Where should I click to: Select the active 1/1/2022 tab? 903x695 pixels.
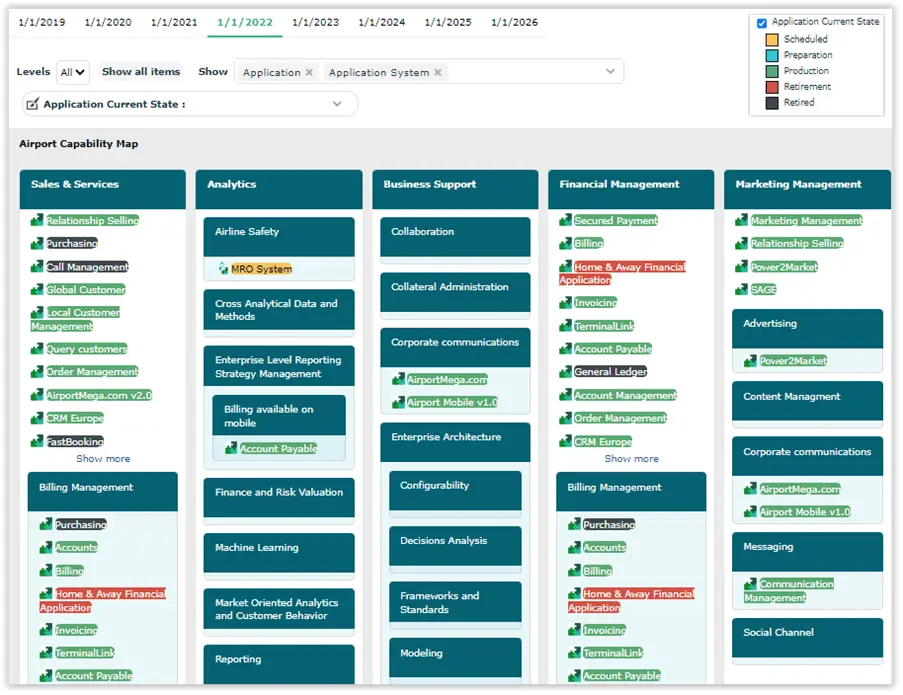(245, 22)
